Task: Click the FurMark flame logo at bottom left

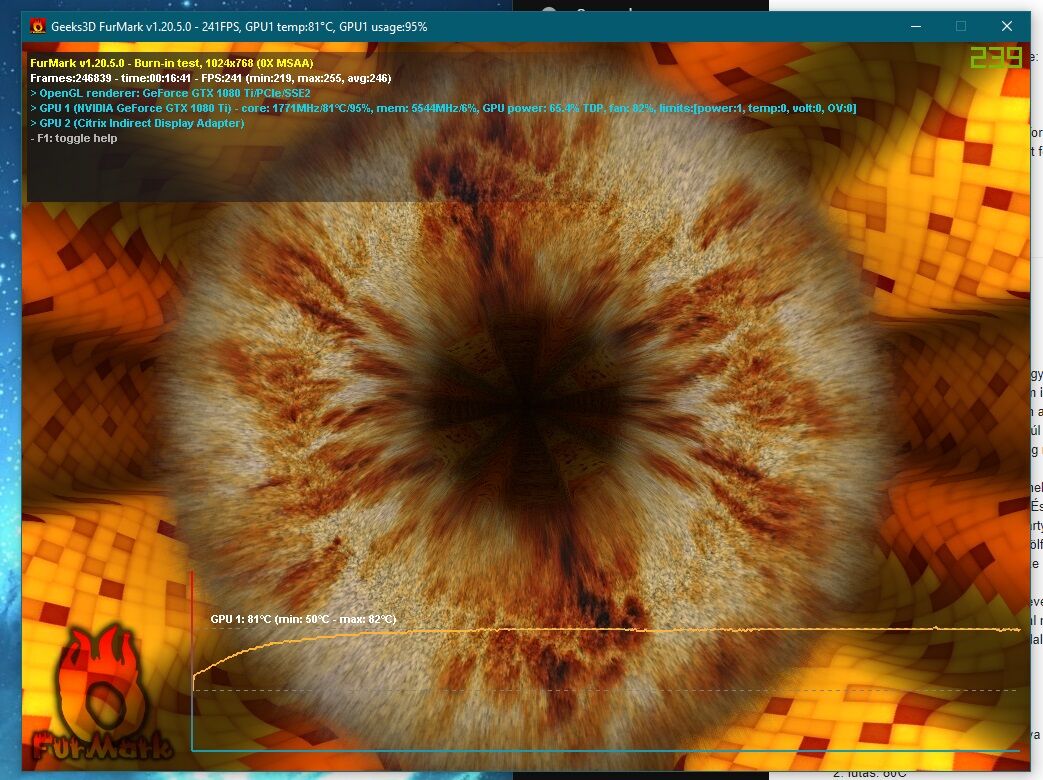Action: [101, 694]
